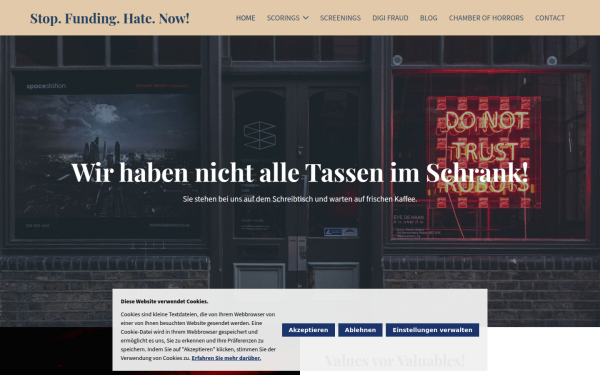Navigate to DIGI FRAUD
This screenshot has height=375, width=600.
pos(390,18)
